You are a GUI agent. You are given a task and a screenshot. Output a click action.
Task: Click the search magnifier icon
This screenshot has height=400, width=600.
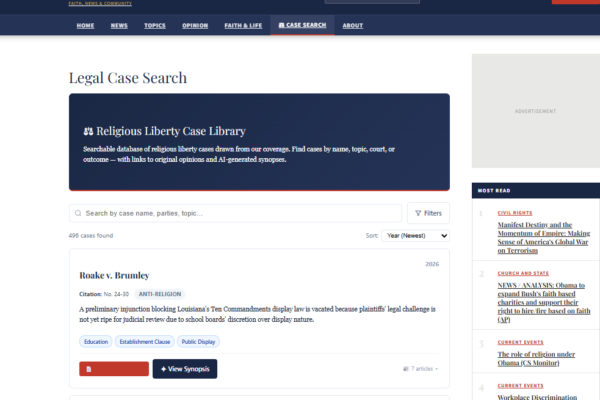point(78,213)
